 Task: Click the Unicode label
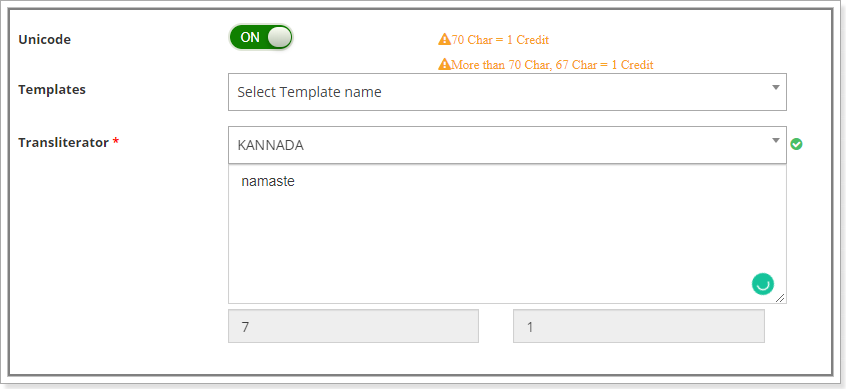point(44,39)
